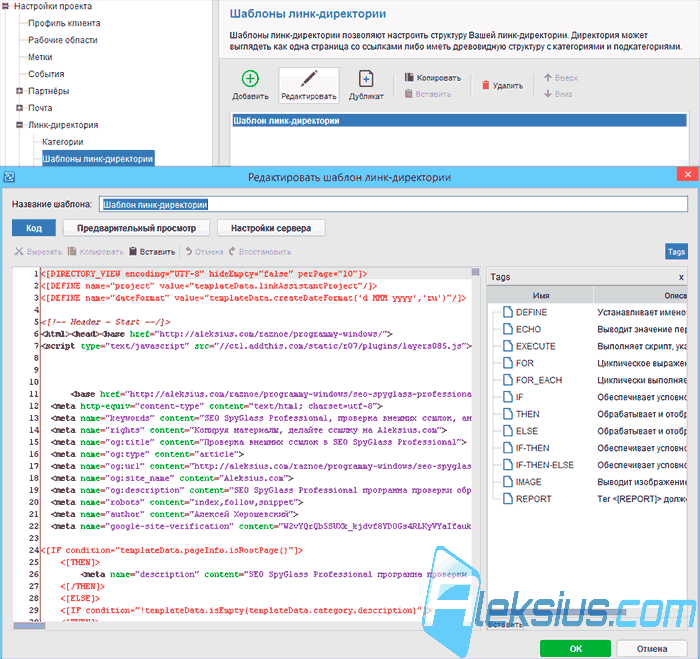Select the IF tag entry
The width and height of the screenshot is (700, 659).
519,397
